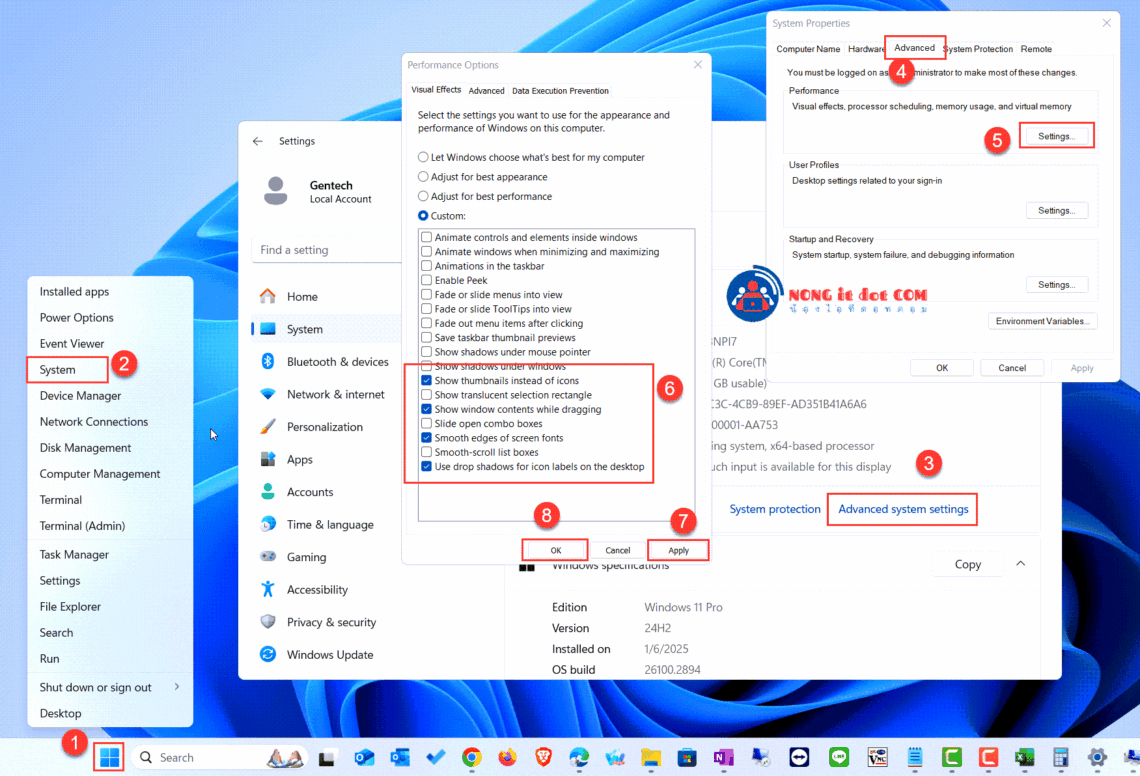1140x776 pixels.
Task: Collapse the Windows specifications section
Action: coord(1020,563)
